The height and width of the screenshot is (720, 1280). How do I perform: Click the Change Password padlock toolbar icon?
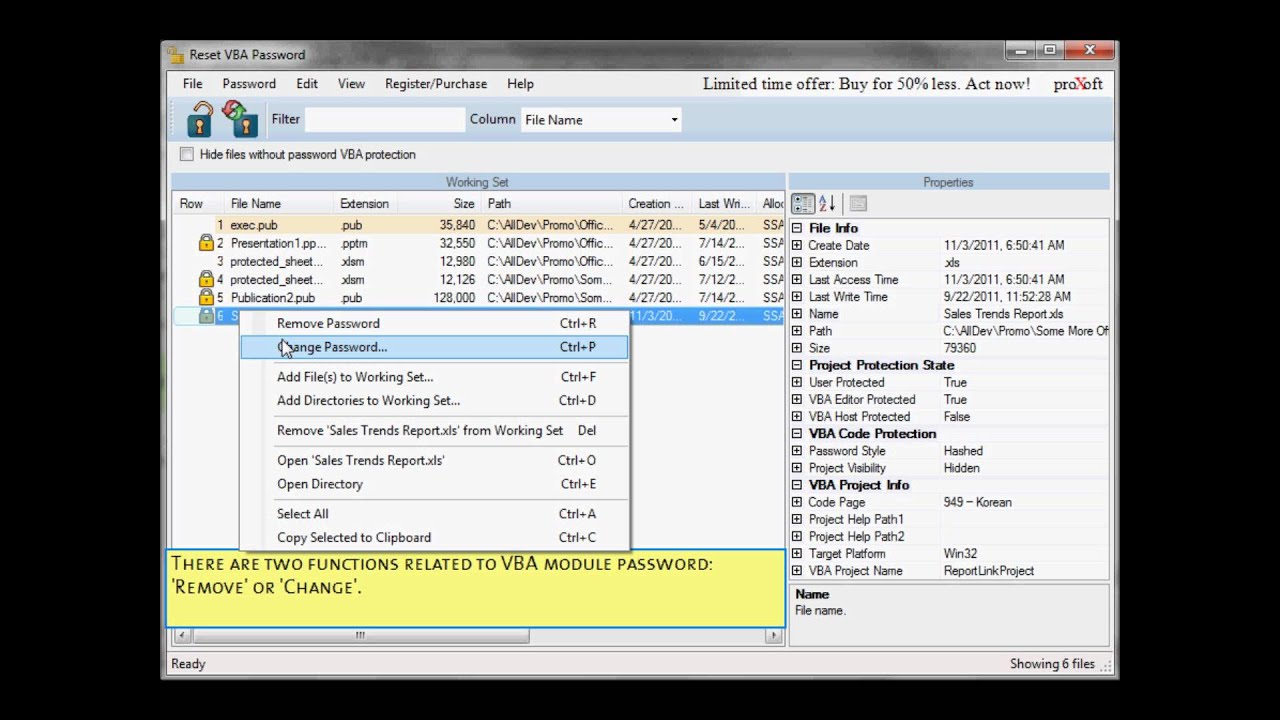(241, 119)
